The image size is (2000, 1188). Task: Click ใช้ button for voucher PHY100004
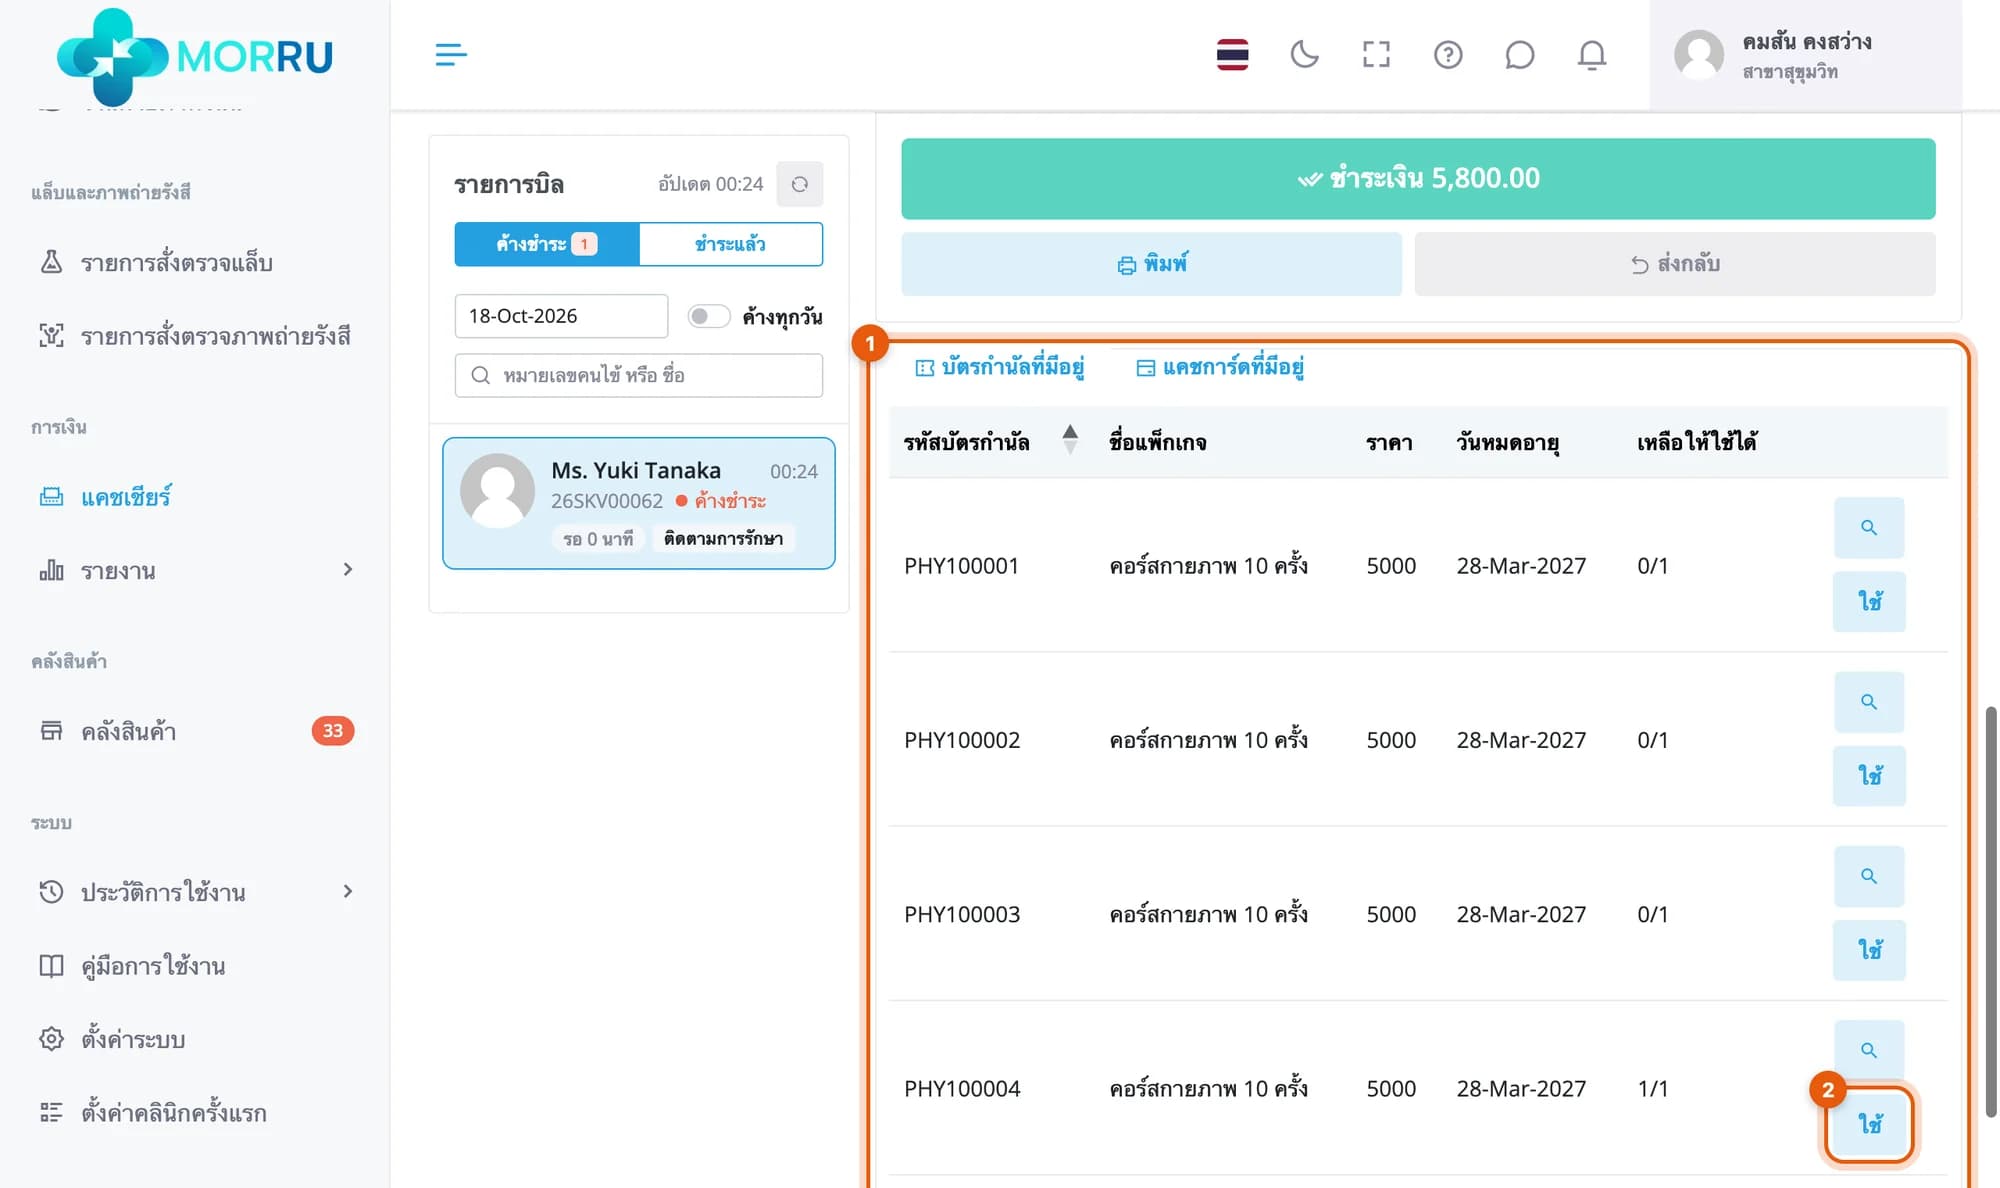tap(1869, 1124)
